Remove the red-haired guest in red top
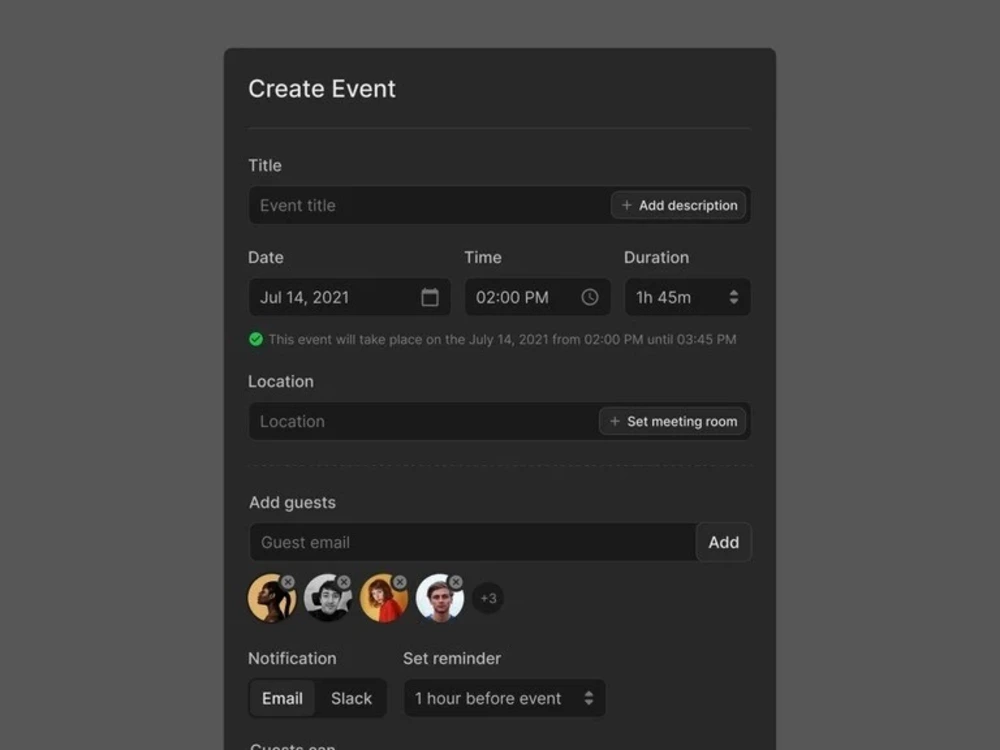Viewport: 1000px width, 750px height. [400, 582]
